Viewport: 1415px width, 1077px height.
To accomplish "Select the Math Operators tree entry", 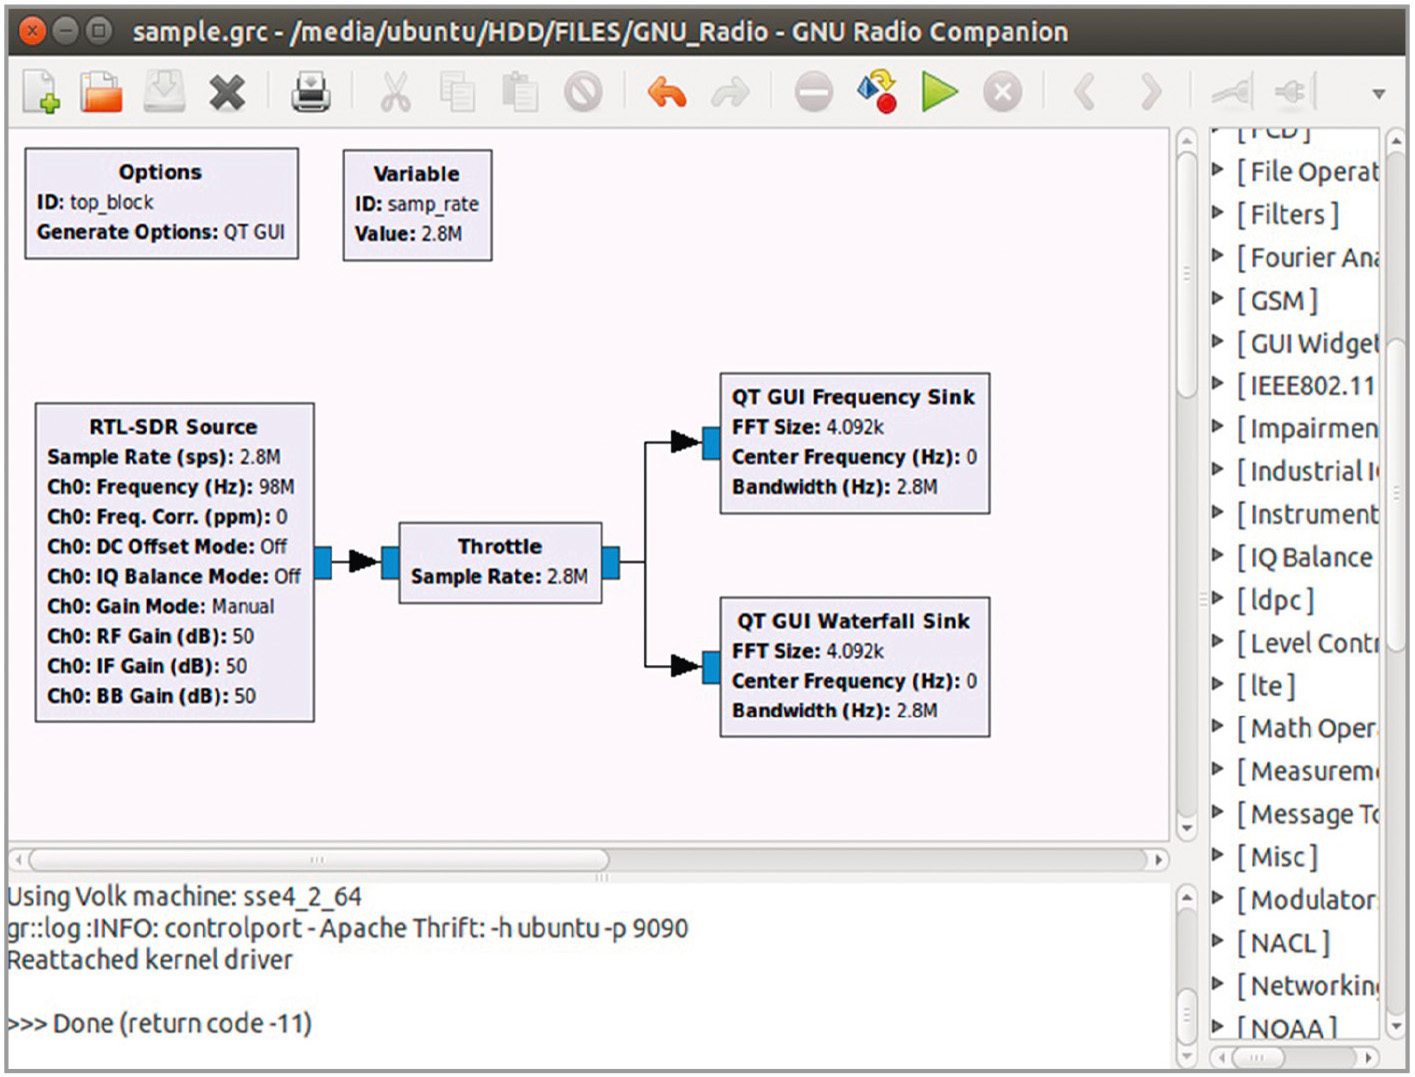I will point(1307,728).
